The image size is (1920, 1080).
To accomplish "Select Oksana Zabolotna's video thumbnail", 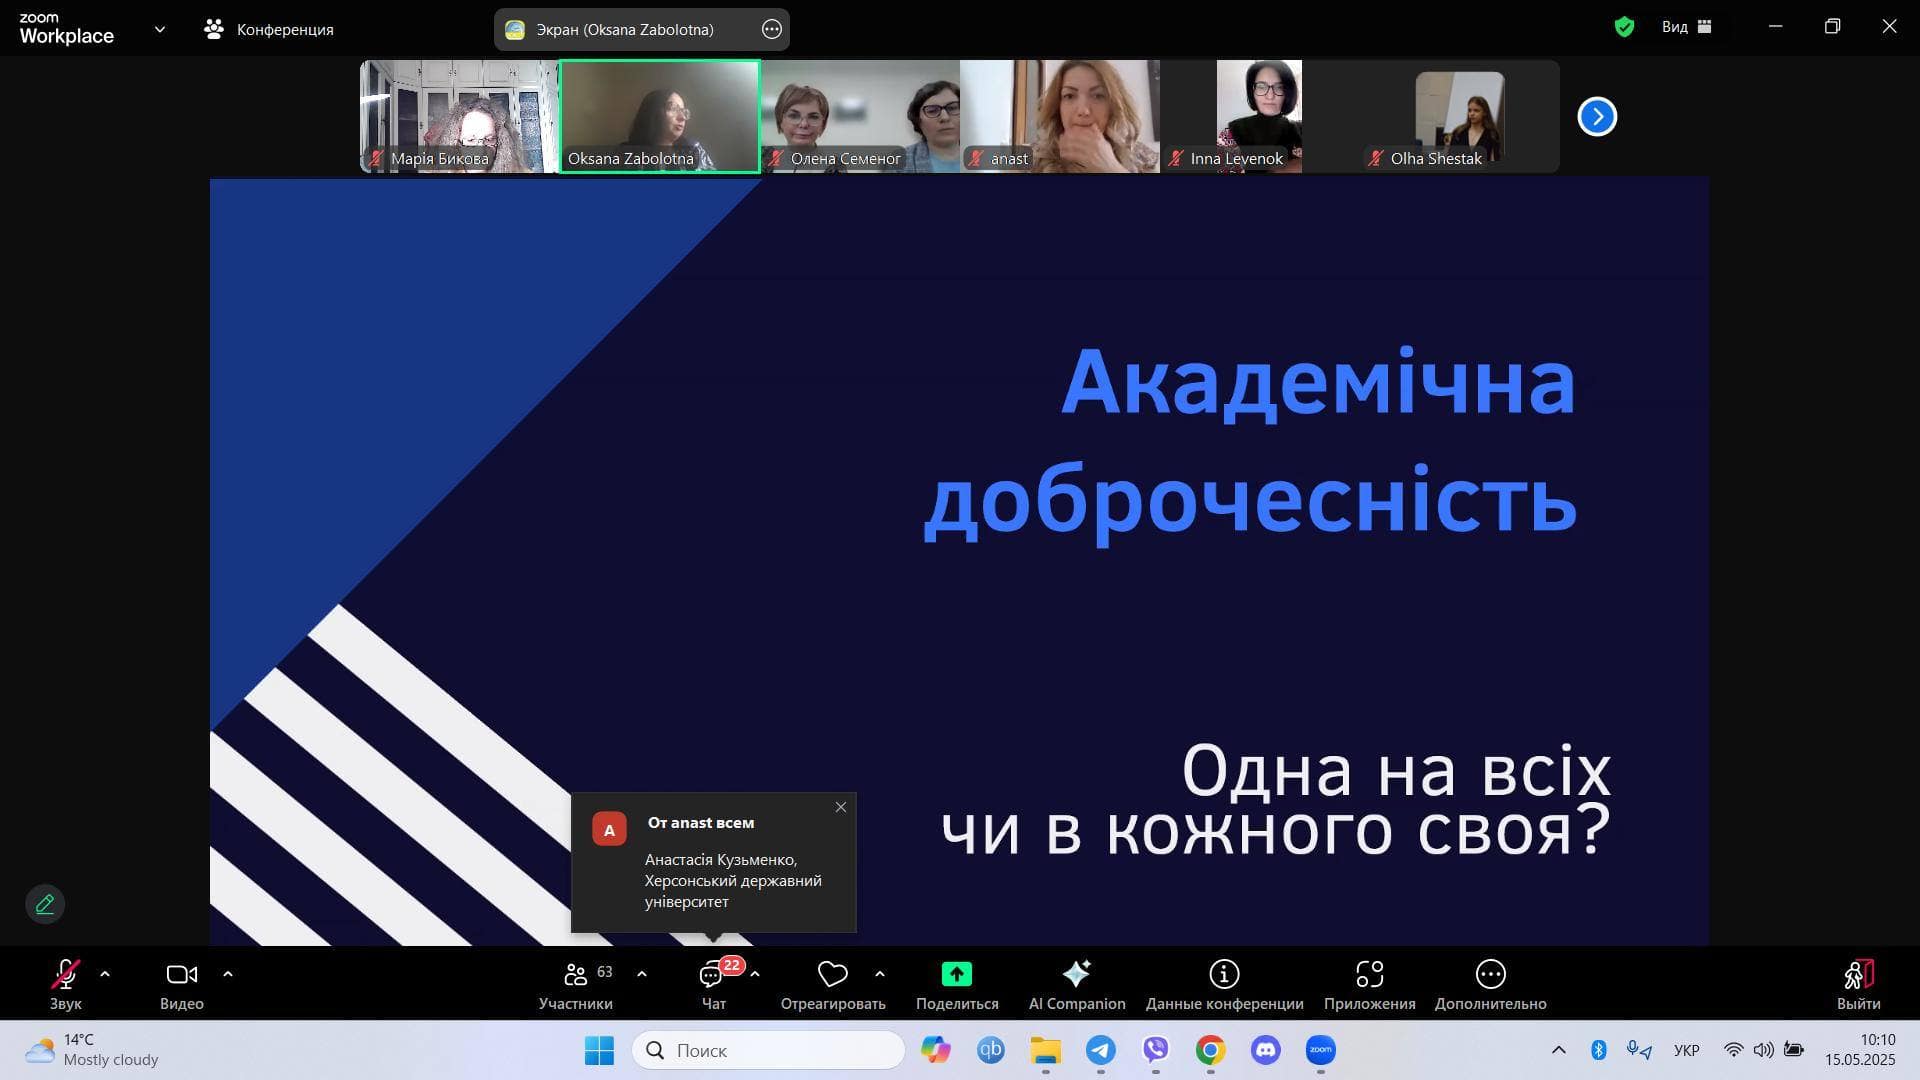I will point(660,115).
